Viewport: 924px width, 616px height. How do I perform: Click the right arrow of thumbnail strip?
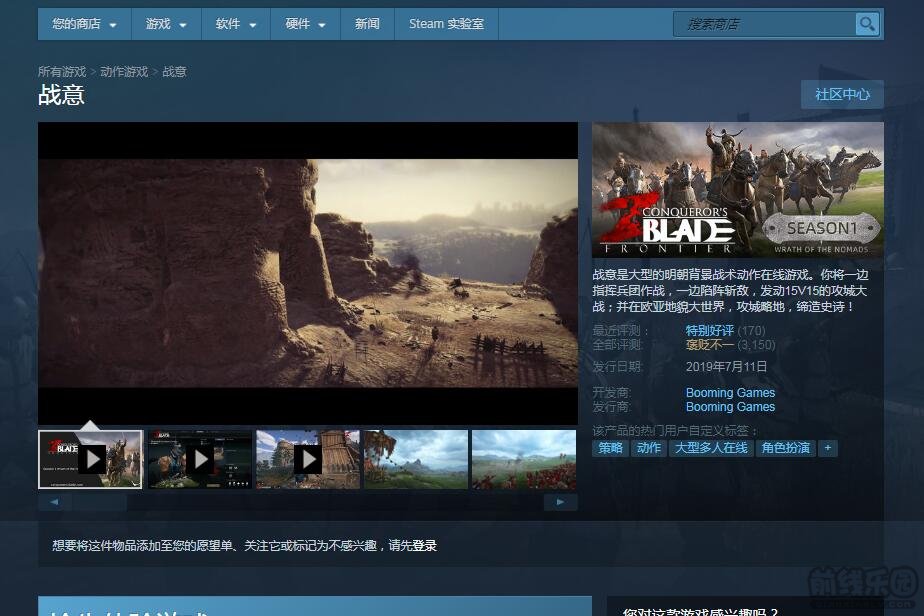click(x=560, y=502)
